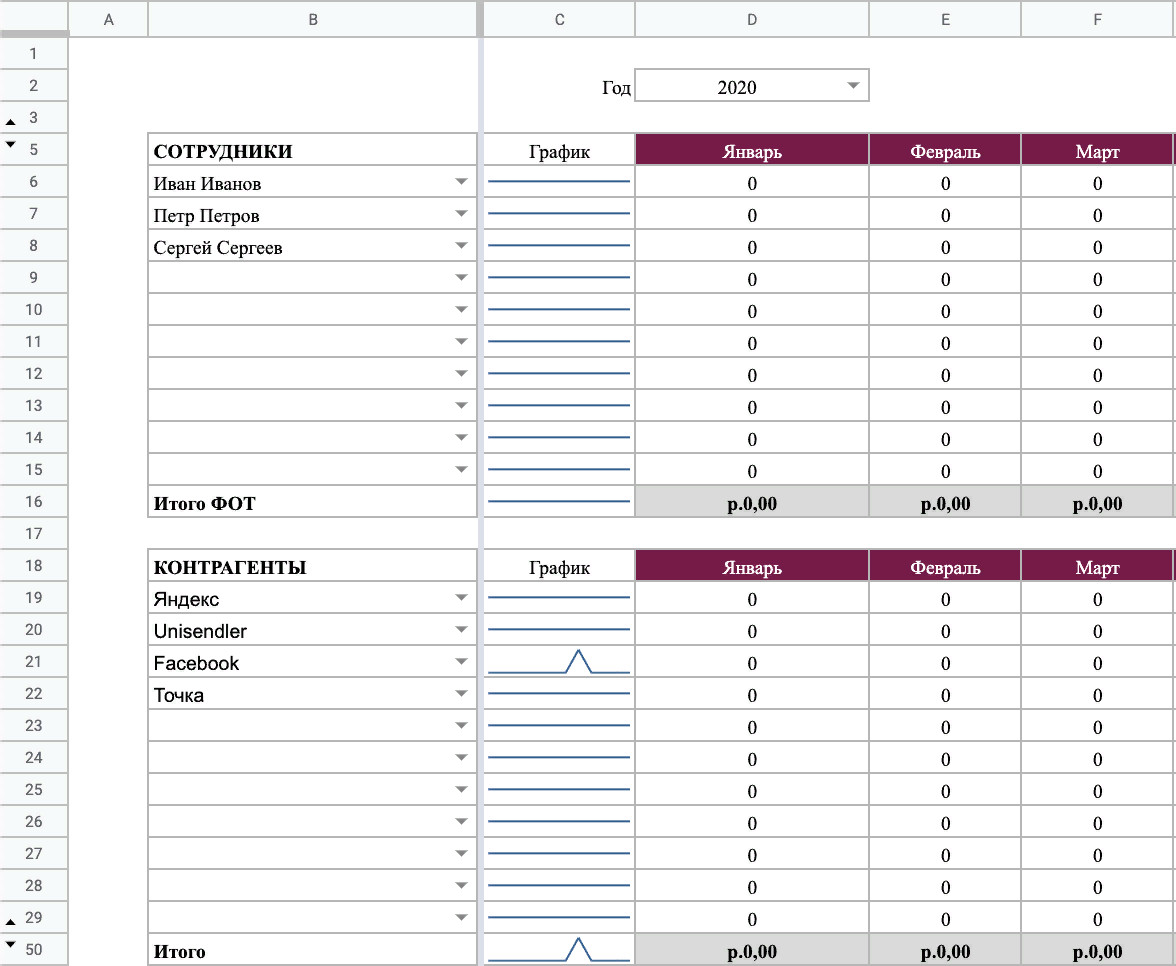Viewport: 1176px width, 966px height.
Task: Click March value for Facebook
Action: click(1097, 662)
